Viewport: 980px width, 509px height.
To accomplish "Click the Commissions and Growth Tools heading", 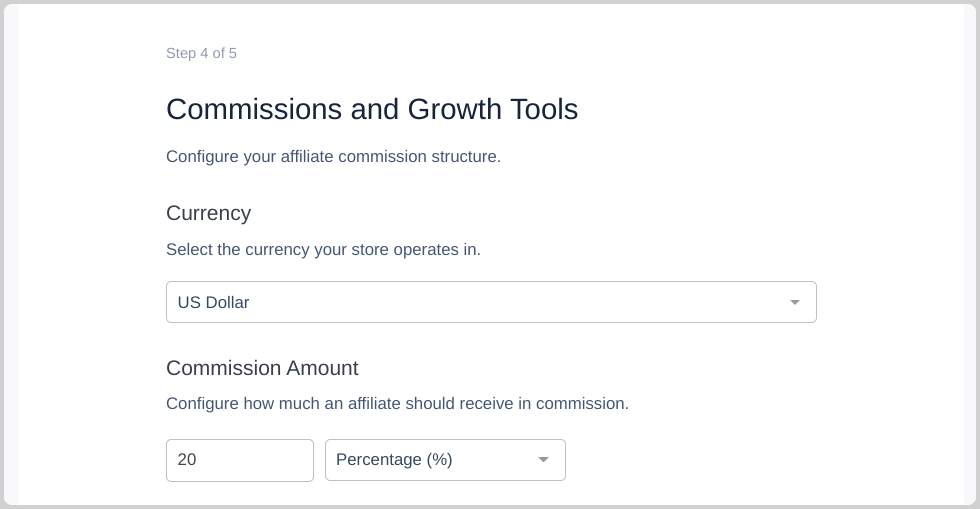I will (x=372, y=109).
